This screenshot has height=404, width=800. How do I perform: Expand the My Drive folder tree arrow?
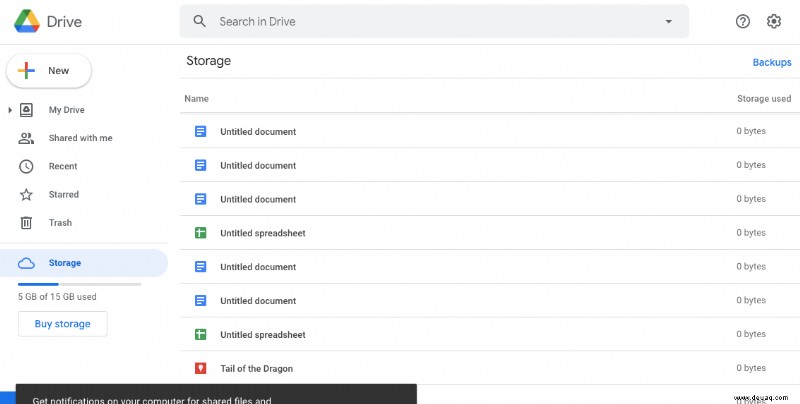click(10, 110)
